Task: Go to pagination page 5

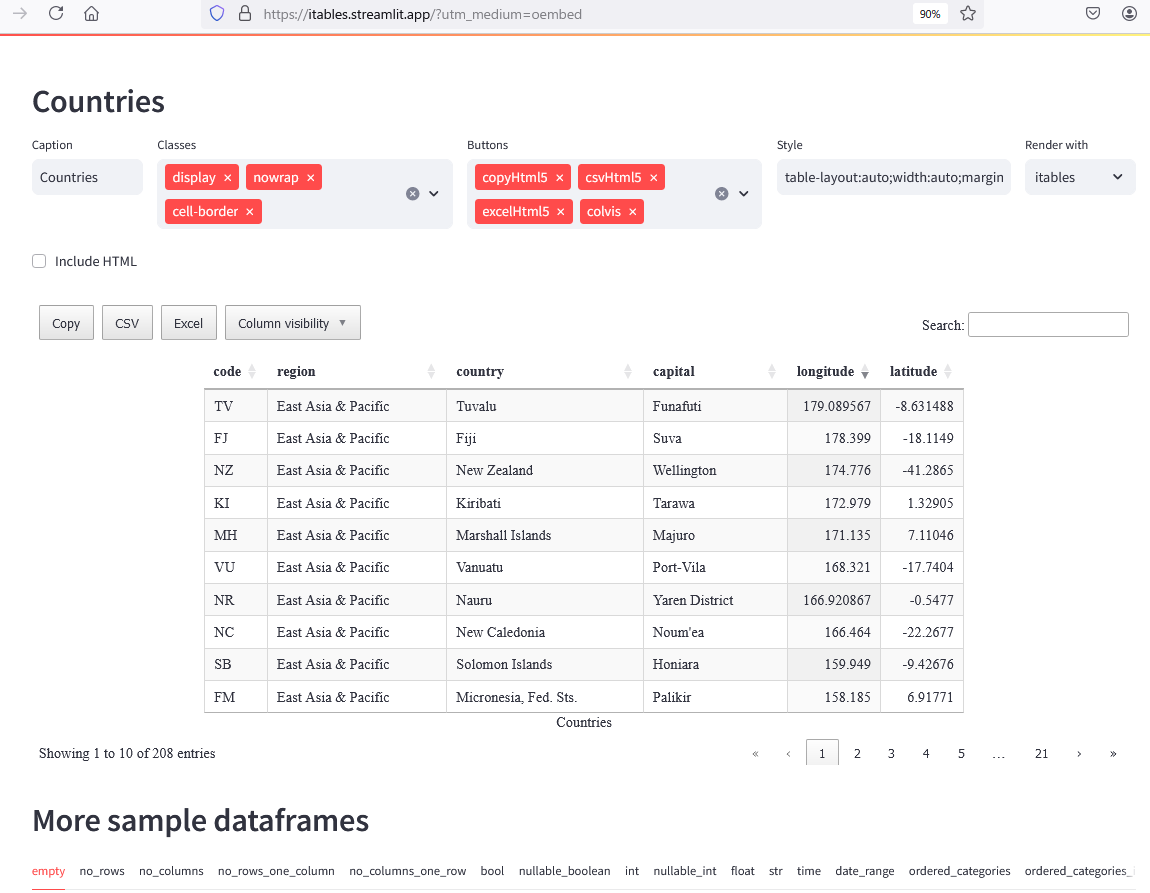Action: pos(962,753)
